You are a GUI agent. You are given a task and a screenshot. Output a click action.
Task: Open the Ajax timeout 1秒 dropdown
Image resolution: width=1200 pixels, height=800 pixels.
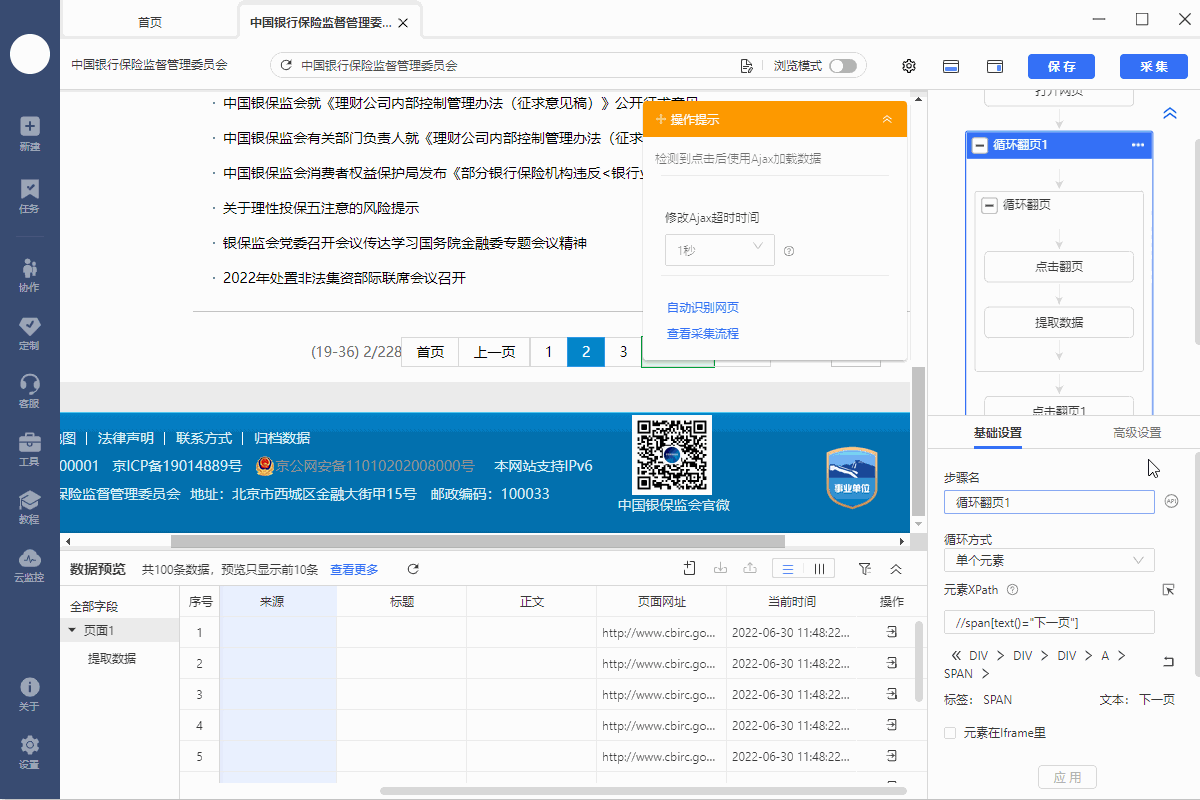720,249
